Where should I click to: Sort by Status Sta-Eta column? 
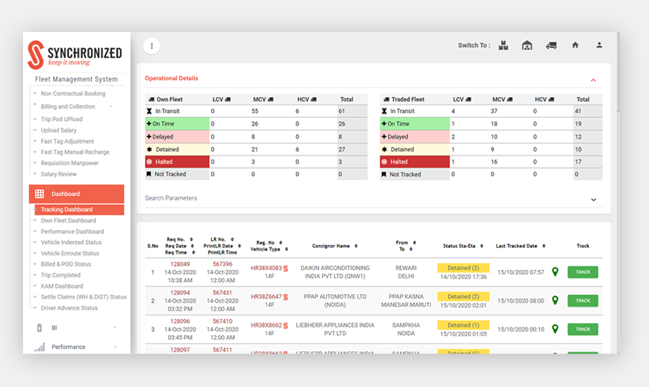(x=481, y=246)
